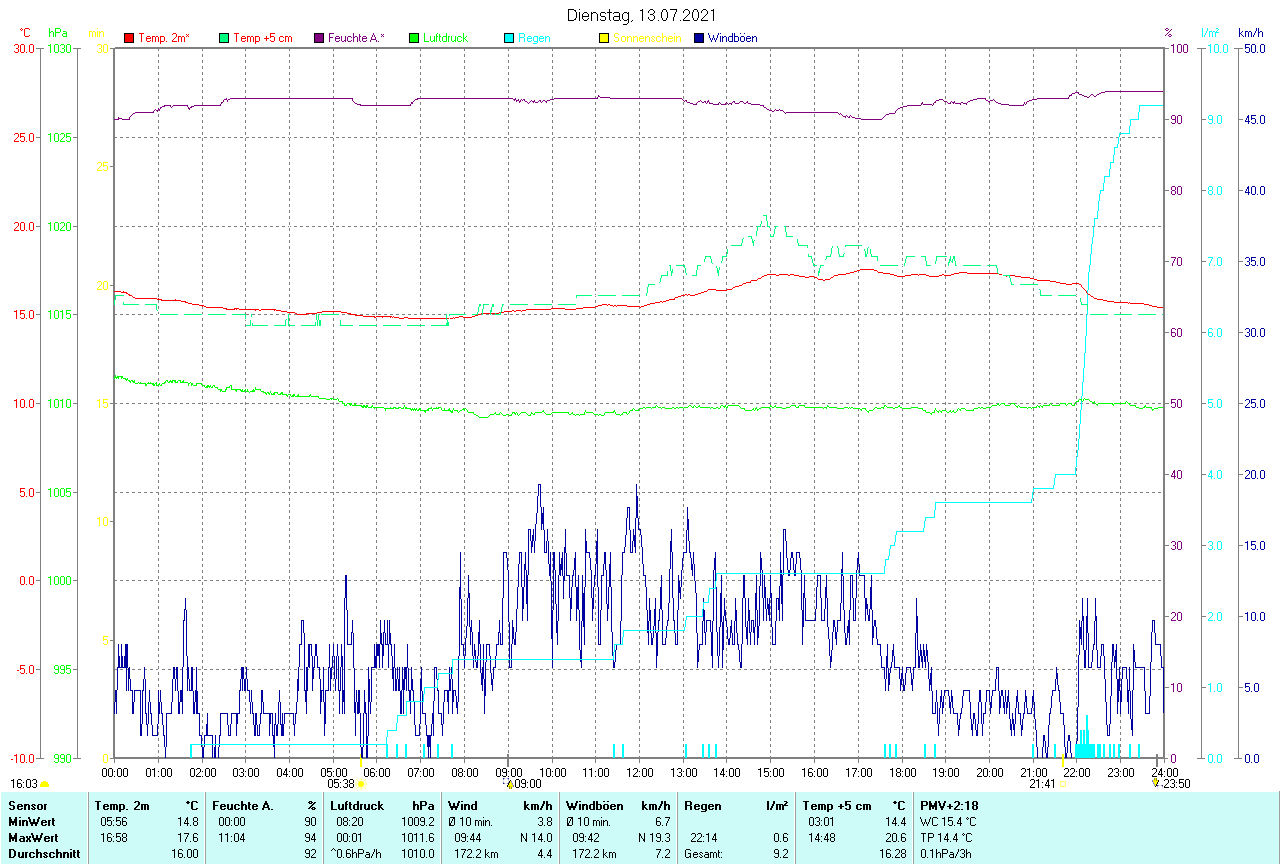Click the purple Feuchte A. legend swatch

tap(319, 38)
